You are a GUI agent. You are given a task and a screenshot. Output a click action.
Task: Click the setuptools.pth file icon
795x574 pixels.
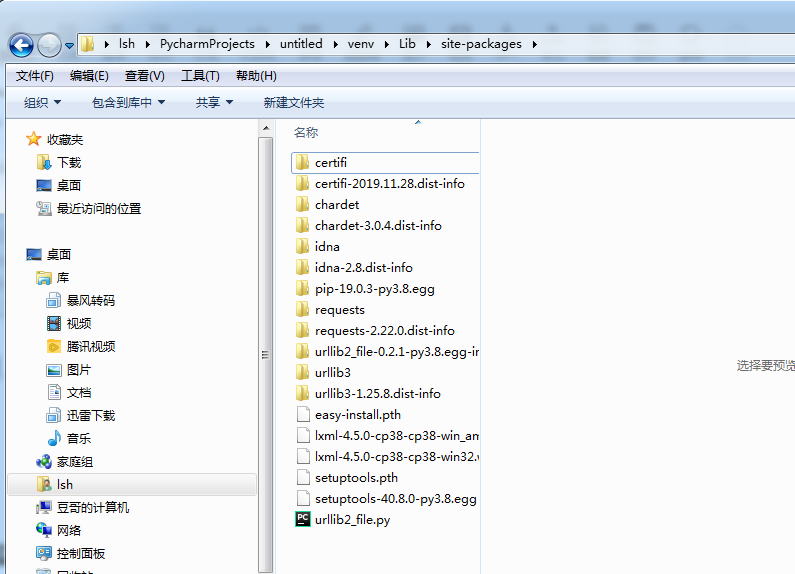point(303,478)
